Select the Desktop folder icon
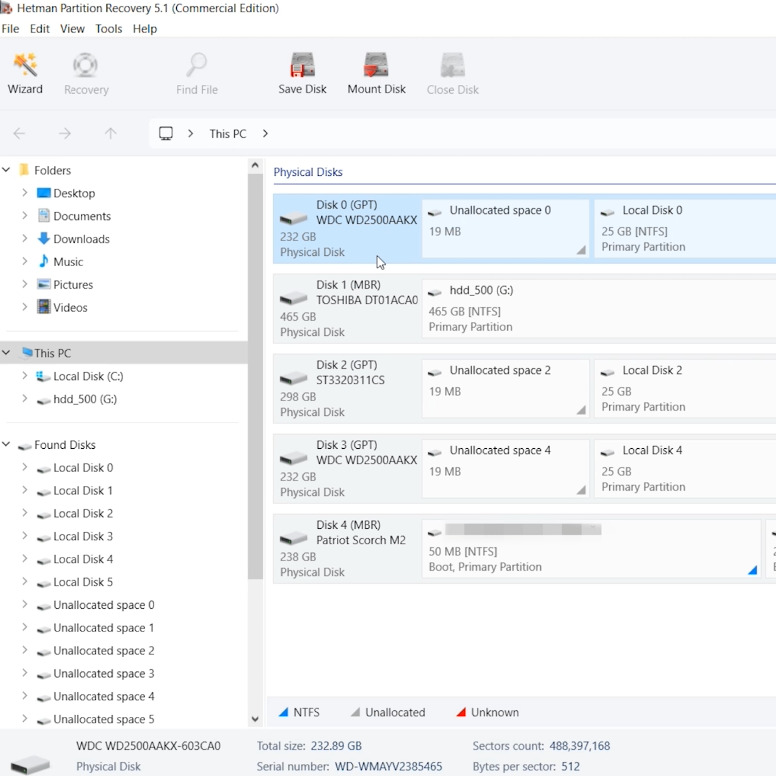The width and height of the screenshot is (776, 776). [44, 193]
